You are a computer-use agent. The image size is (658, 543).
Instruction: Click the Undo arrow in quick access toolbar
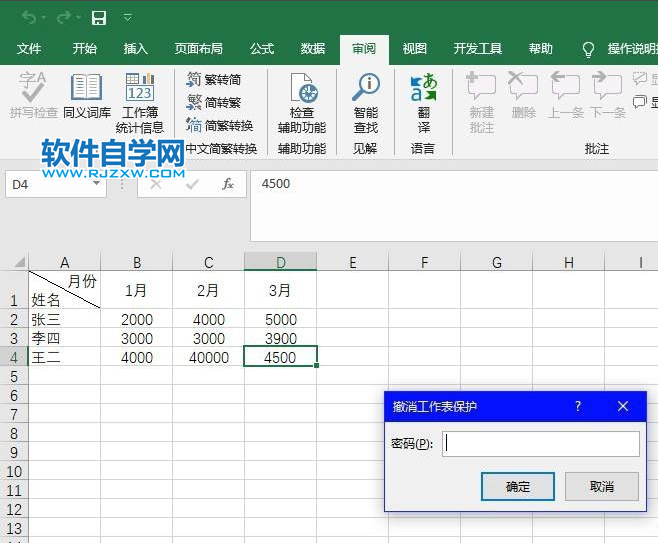pyautogui.click(x=29, y=18)
